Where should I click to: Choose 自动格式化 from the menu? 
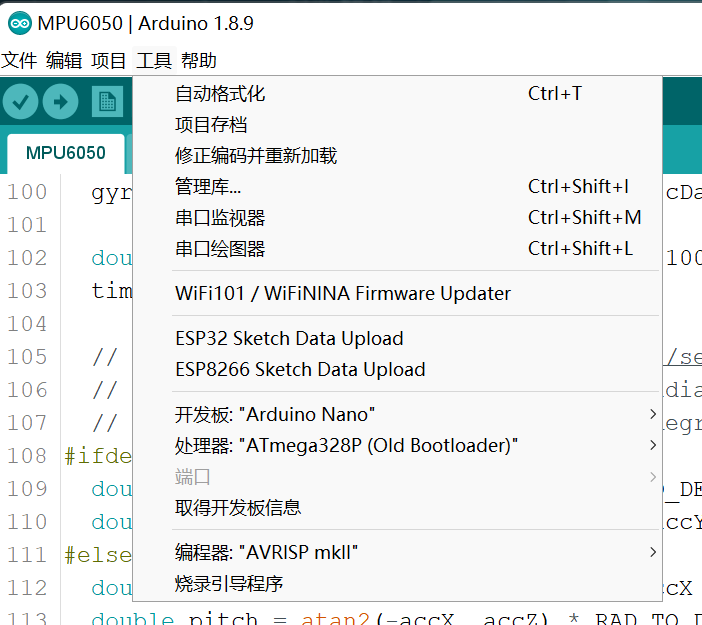tap(397, 94)
